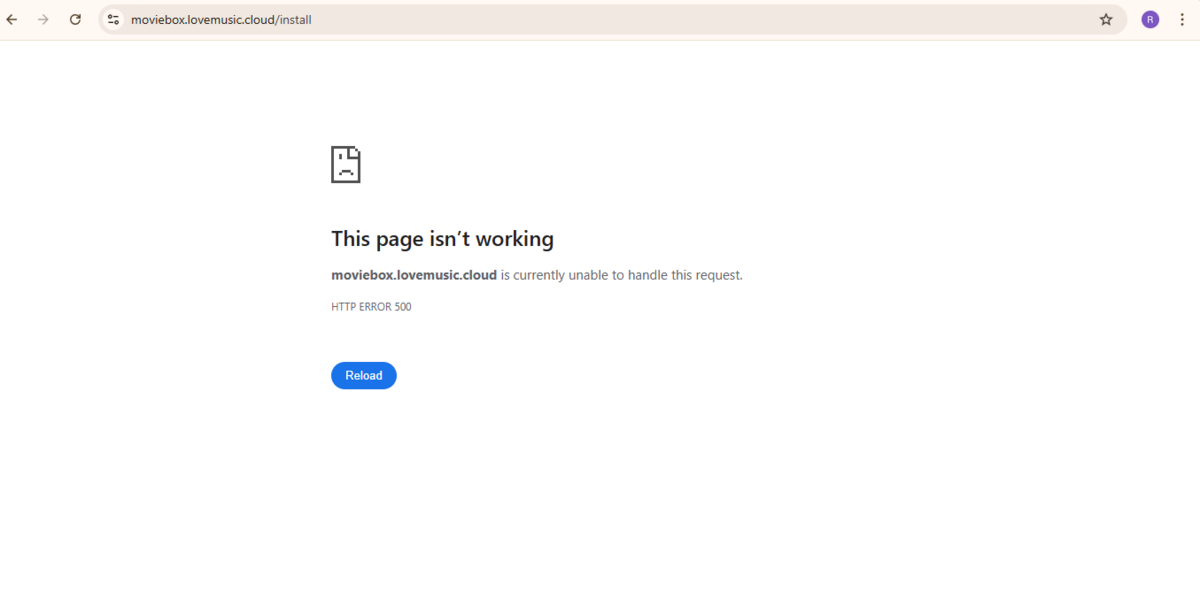The width and height of the screenshot is (1200, 599).
Task: Click the sad page error icon
Action: pyautogui.click(x=346, y=165)
